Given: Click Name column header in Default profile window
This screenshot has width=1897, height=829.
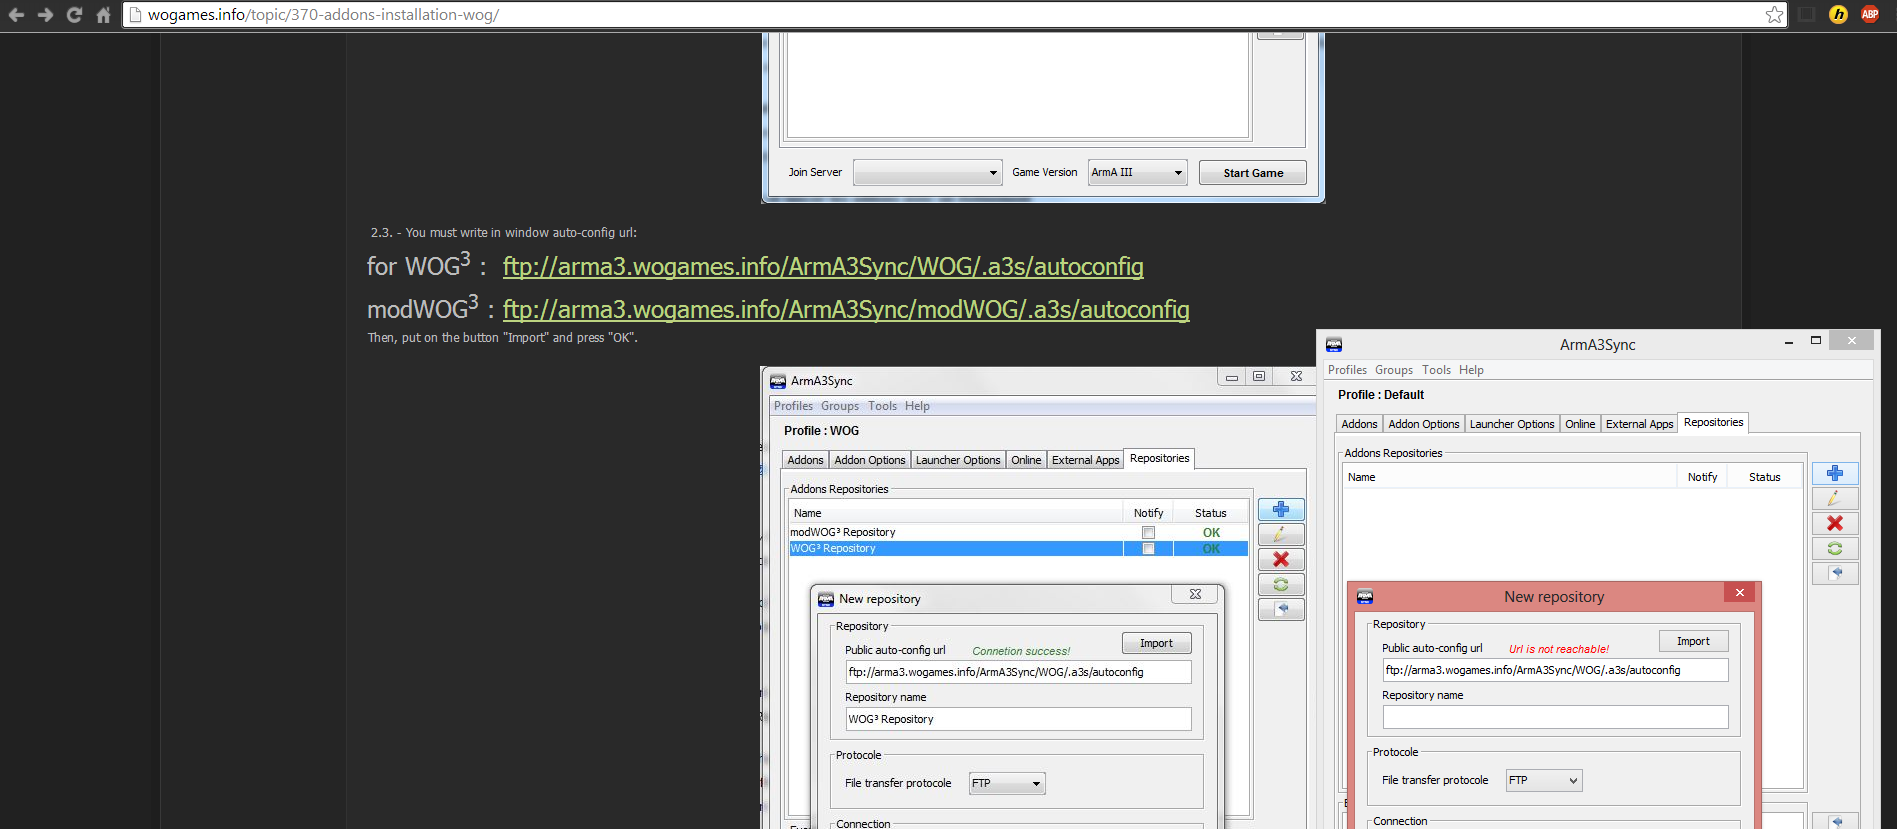Looking at the screenshot, I should coord(1509,477).
